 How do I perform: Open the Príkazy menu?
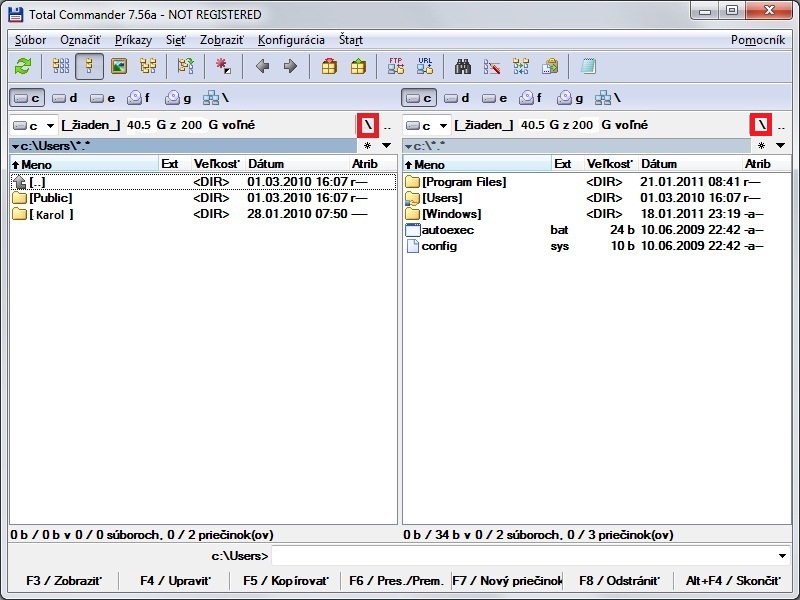(x=133, y=40)
